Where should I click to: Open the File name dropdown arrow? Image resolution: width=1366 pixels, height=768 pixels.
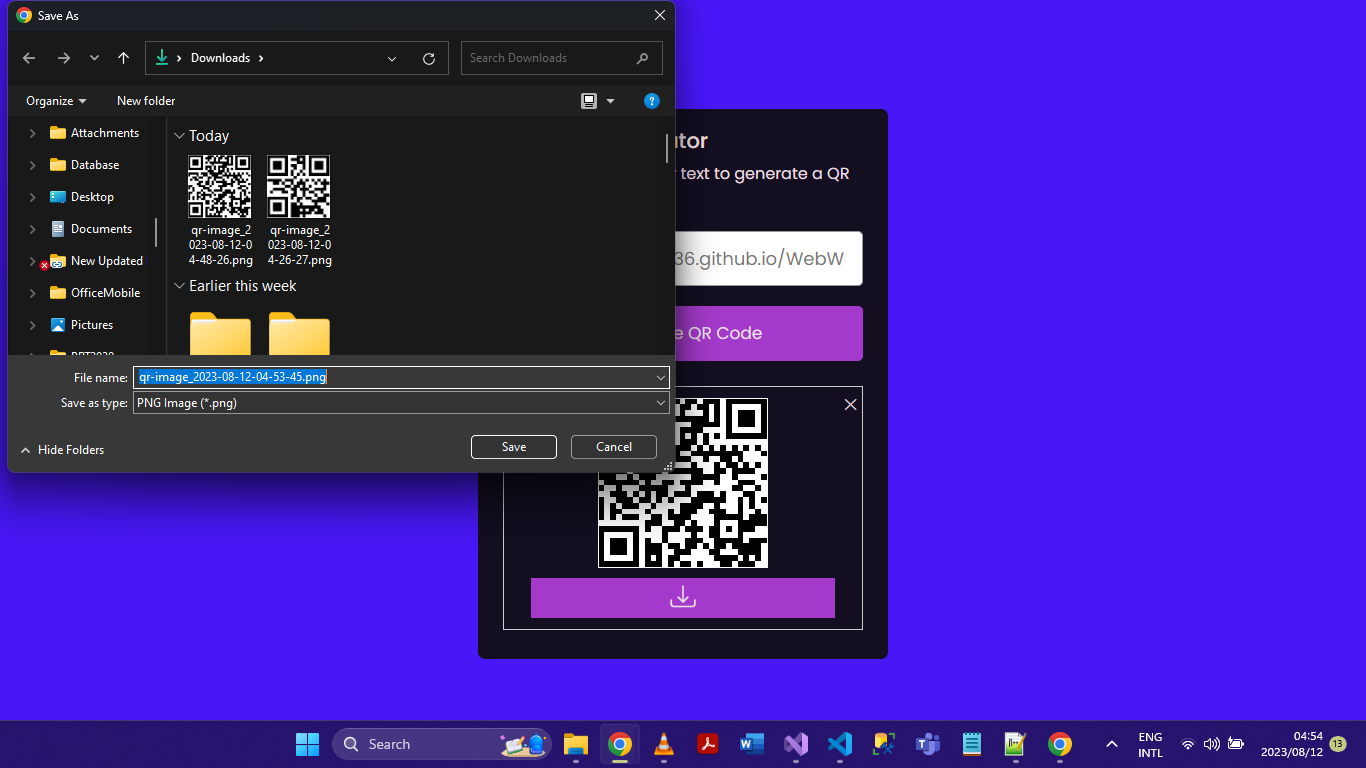coord(661,377)
